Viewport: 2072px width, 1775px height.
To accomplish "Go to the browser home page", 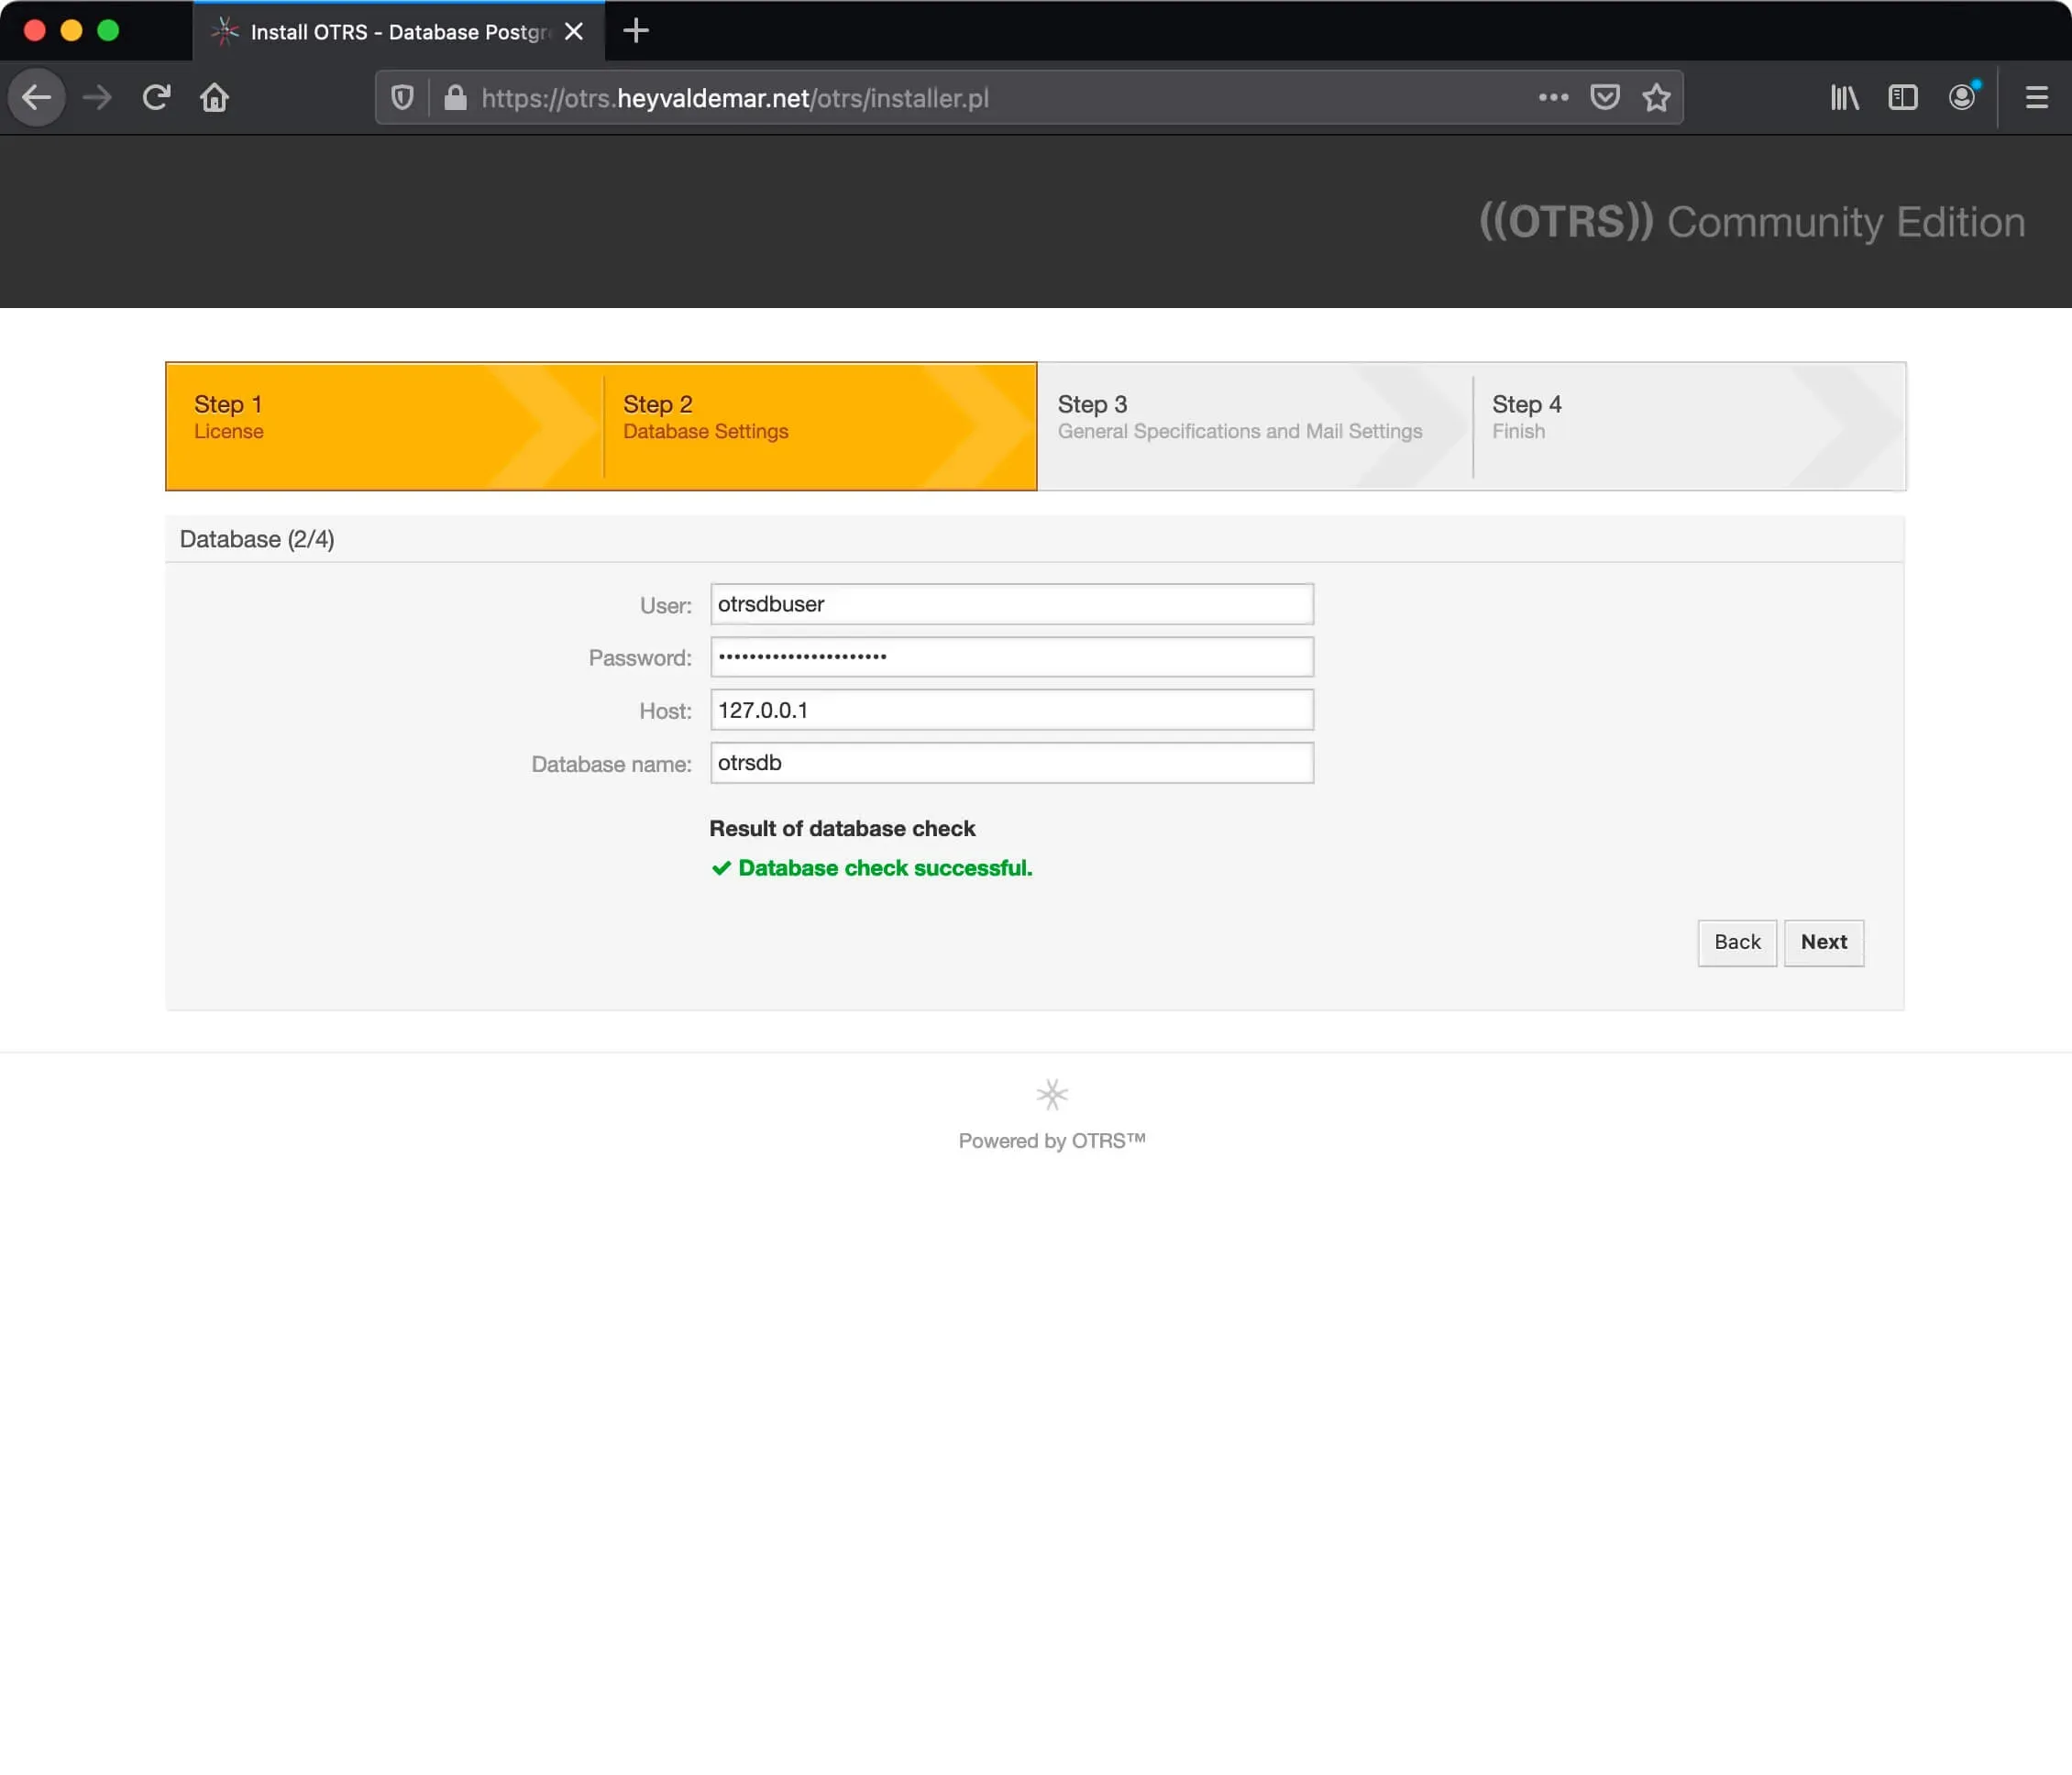I will pyautogui.click(x=214, y=97).
